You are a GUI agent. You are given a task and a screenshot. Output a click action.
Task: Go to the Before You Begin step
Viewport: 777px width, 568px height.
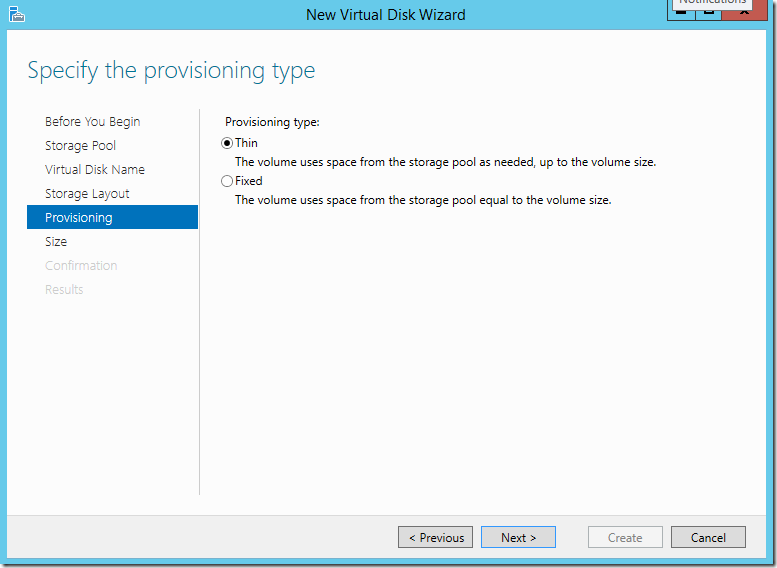point(92,122)
